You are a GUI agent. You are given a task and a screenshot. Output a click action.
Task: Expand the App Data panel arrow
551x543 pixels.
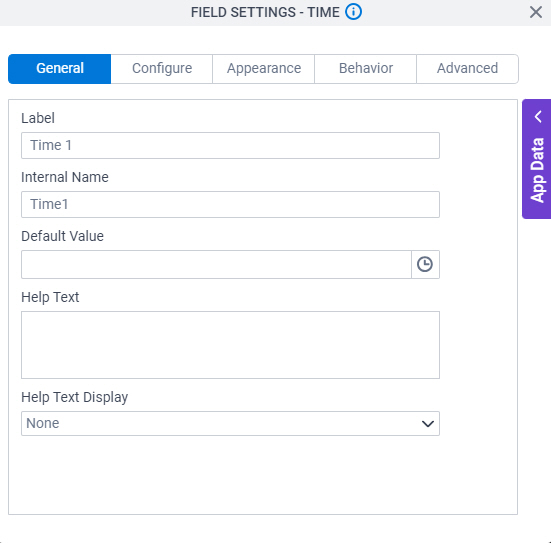[x=538, y=116]
